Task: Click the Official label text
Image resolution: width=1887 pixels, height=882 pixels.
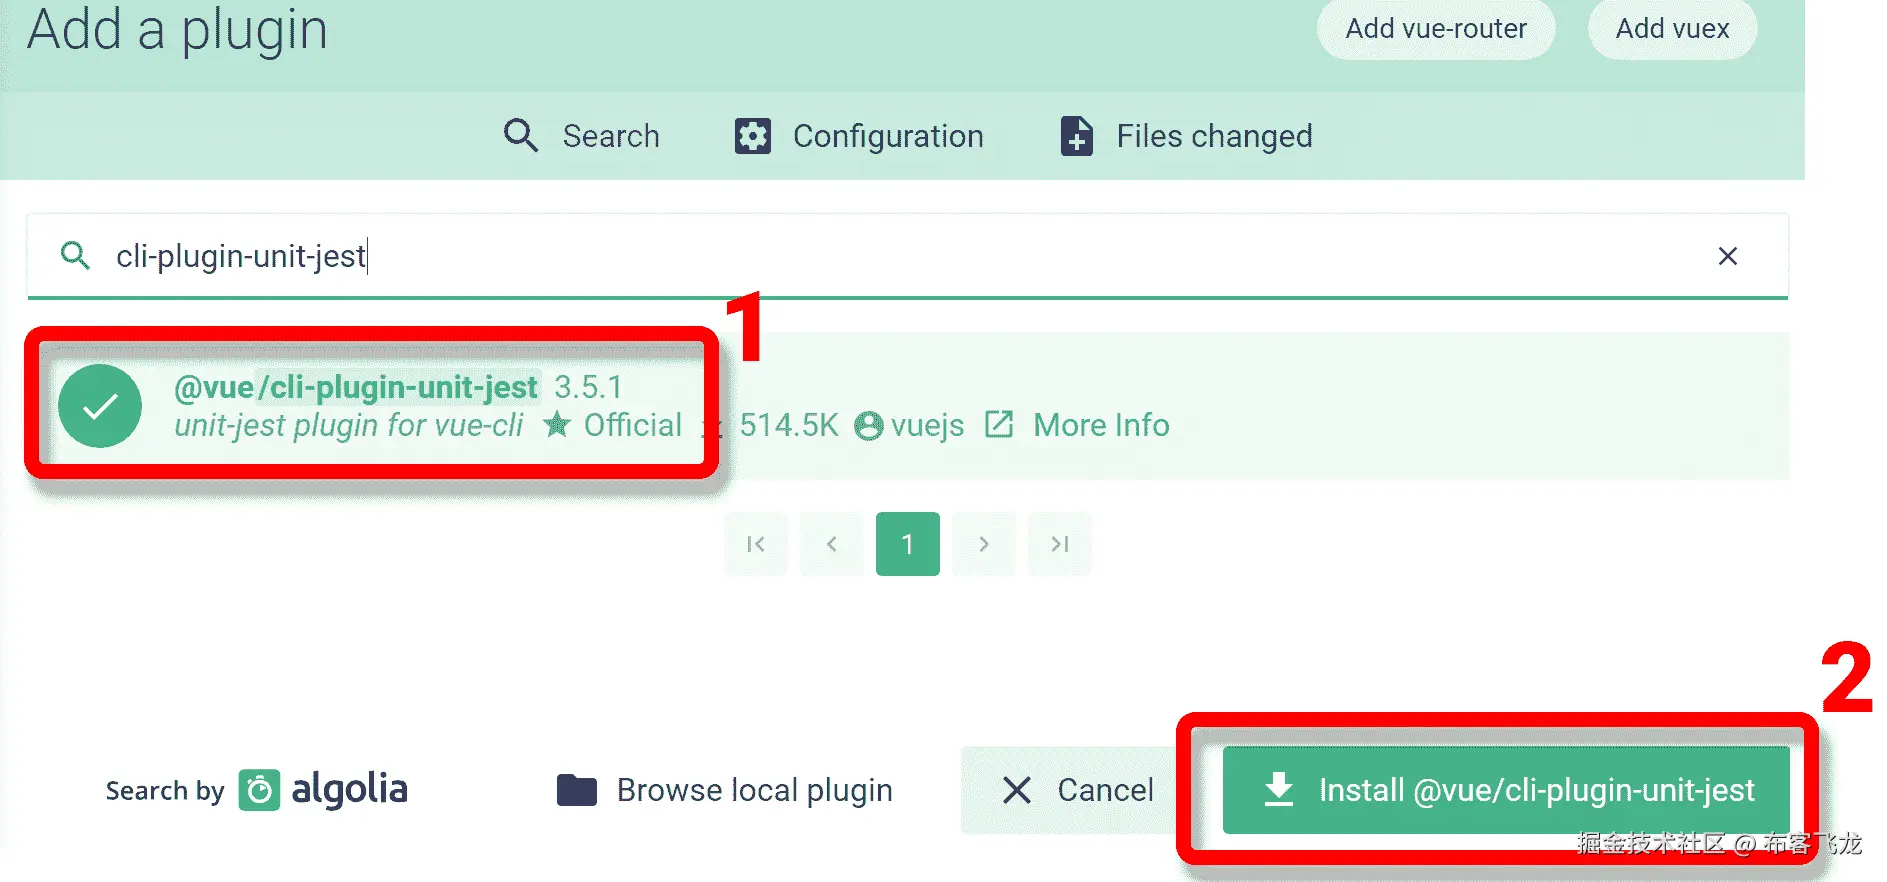Action: [x=633, y=425]
